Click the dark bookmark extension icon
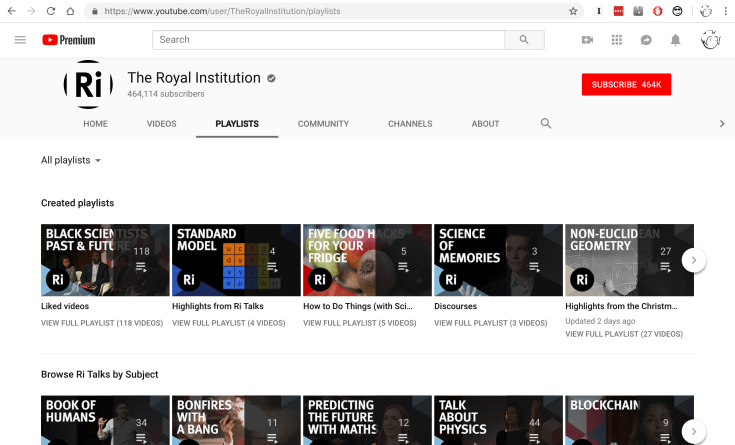The height and width of the screenshot is (445, 735). click(x=638, y=11)
